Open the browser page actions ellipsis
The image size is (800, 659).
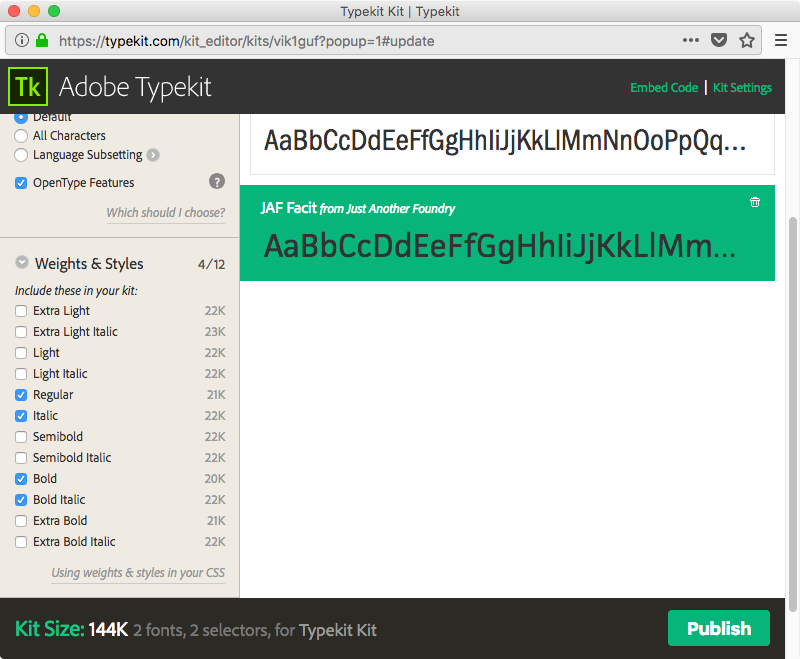(x=691, y=40)
